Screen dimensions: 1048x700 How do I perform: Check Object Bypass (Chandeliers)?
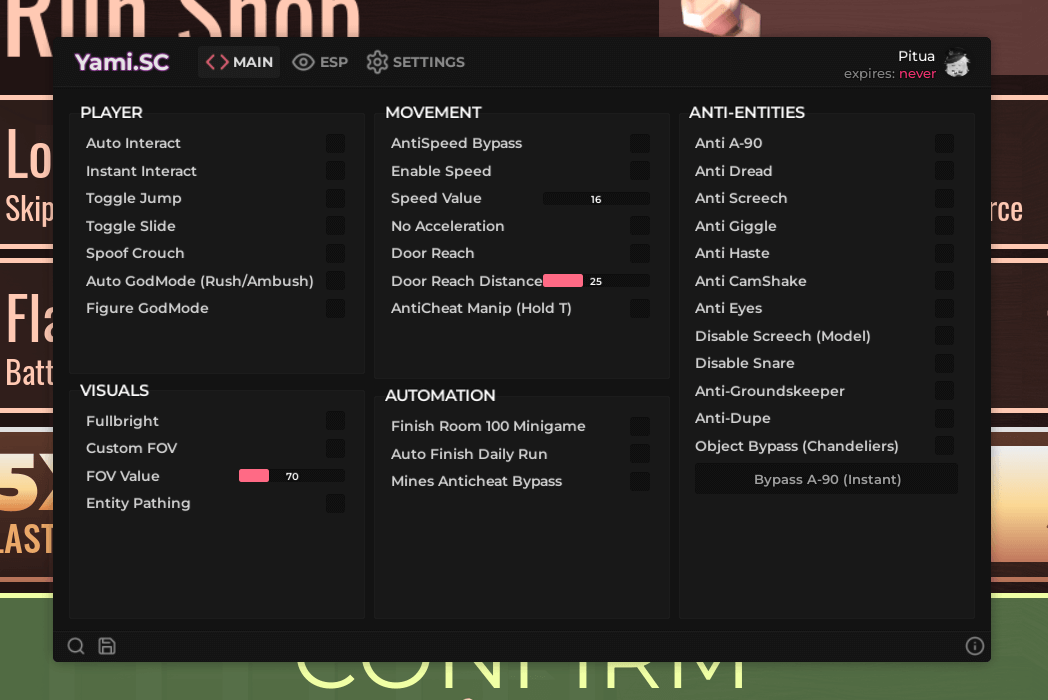click(x=944, y=446)
